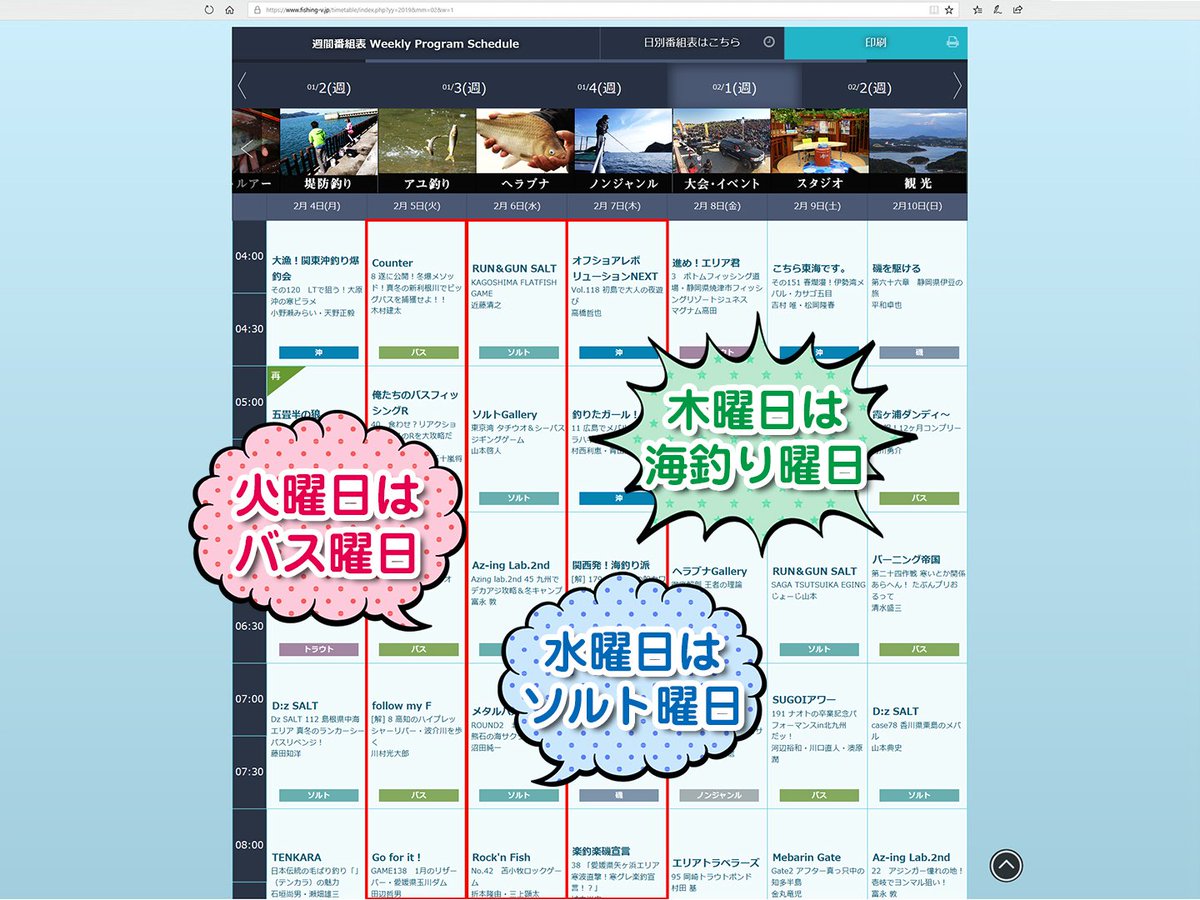Viewport: 1200px width, 900px height.
Task: Select the 02/2(週) week tab
Action: pyautogui.click(x=869, y=87)
